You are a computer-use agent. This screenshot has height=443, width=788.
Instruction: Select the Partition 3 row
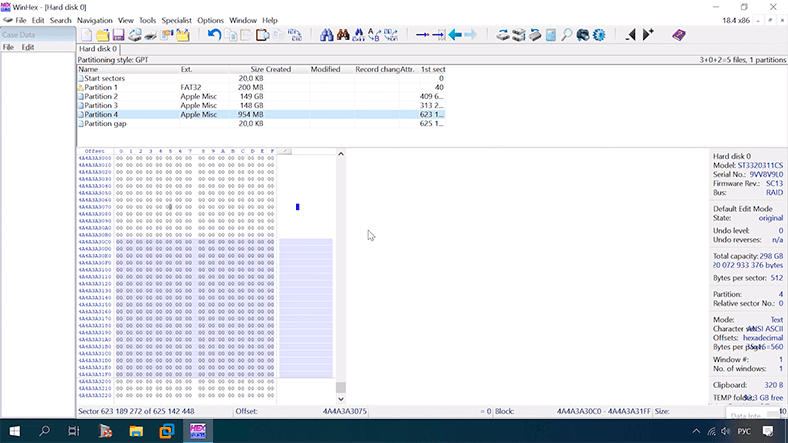pos(261,105)
